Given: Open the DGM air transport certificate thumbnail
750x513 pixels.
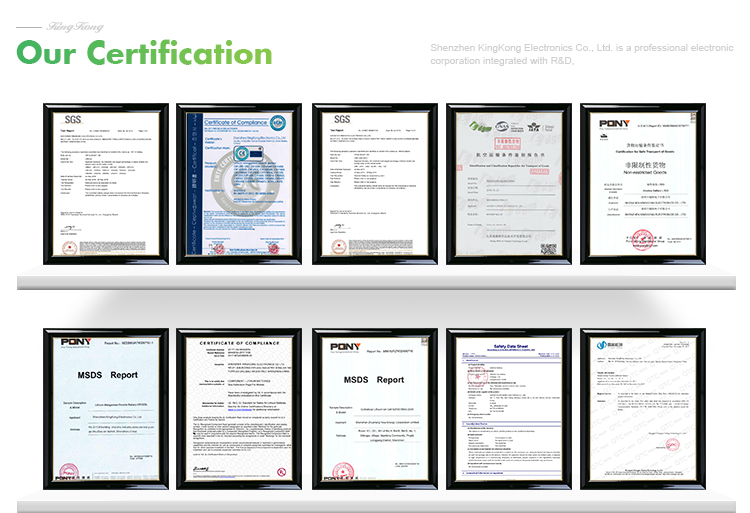Looking at the screenshot, I should click(508, 184).
